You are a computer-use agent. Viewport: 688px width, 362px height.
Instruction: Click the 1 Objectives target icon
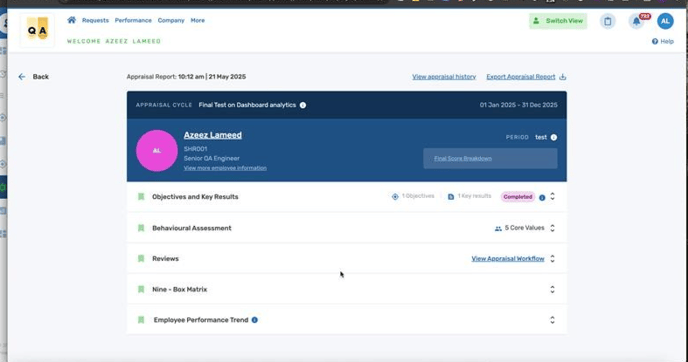point(395,197)
